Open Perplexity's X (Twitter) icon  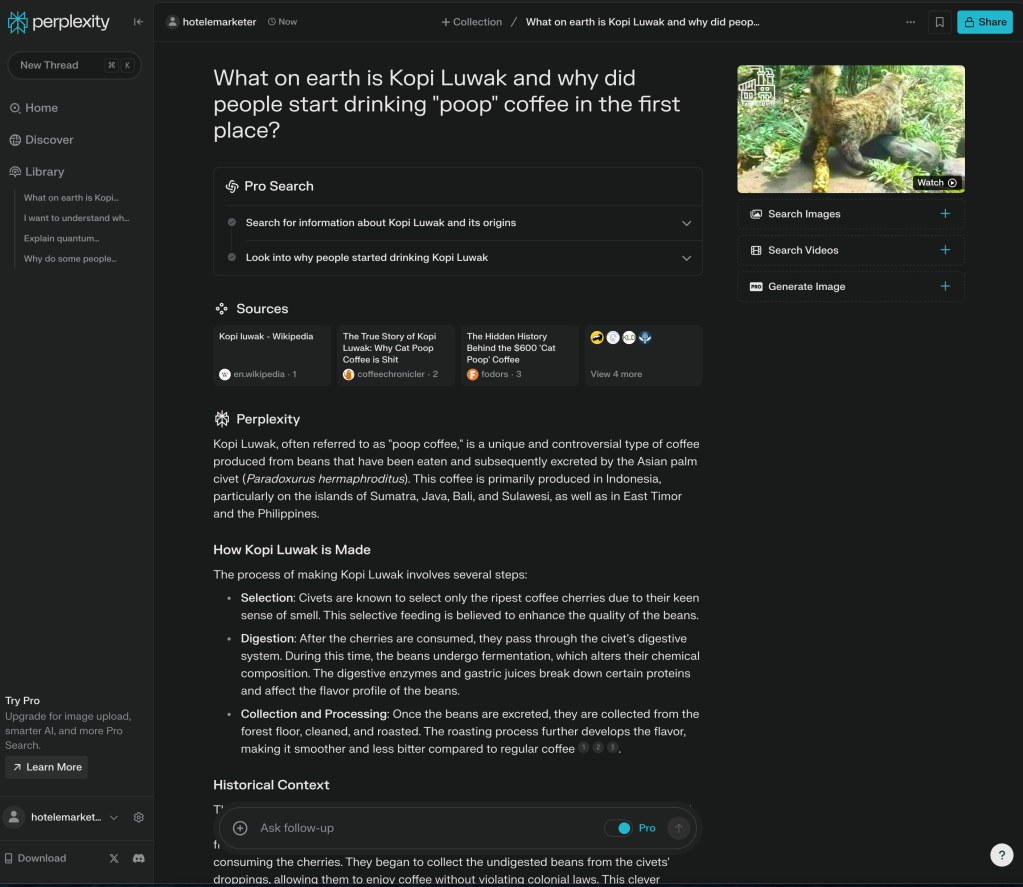pyautogui.click(x=114, y=858)
